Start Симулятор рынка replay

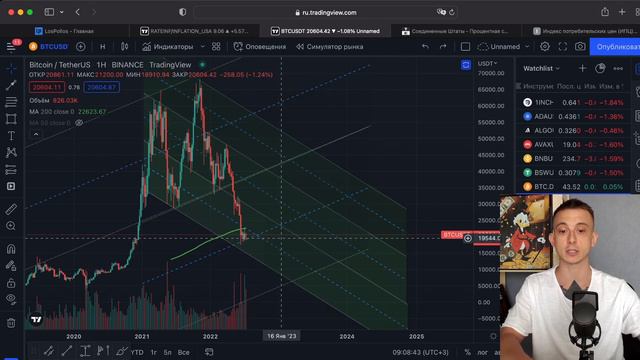(x=329, y=47)
